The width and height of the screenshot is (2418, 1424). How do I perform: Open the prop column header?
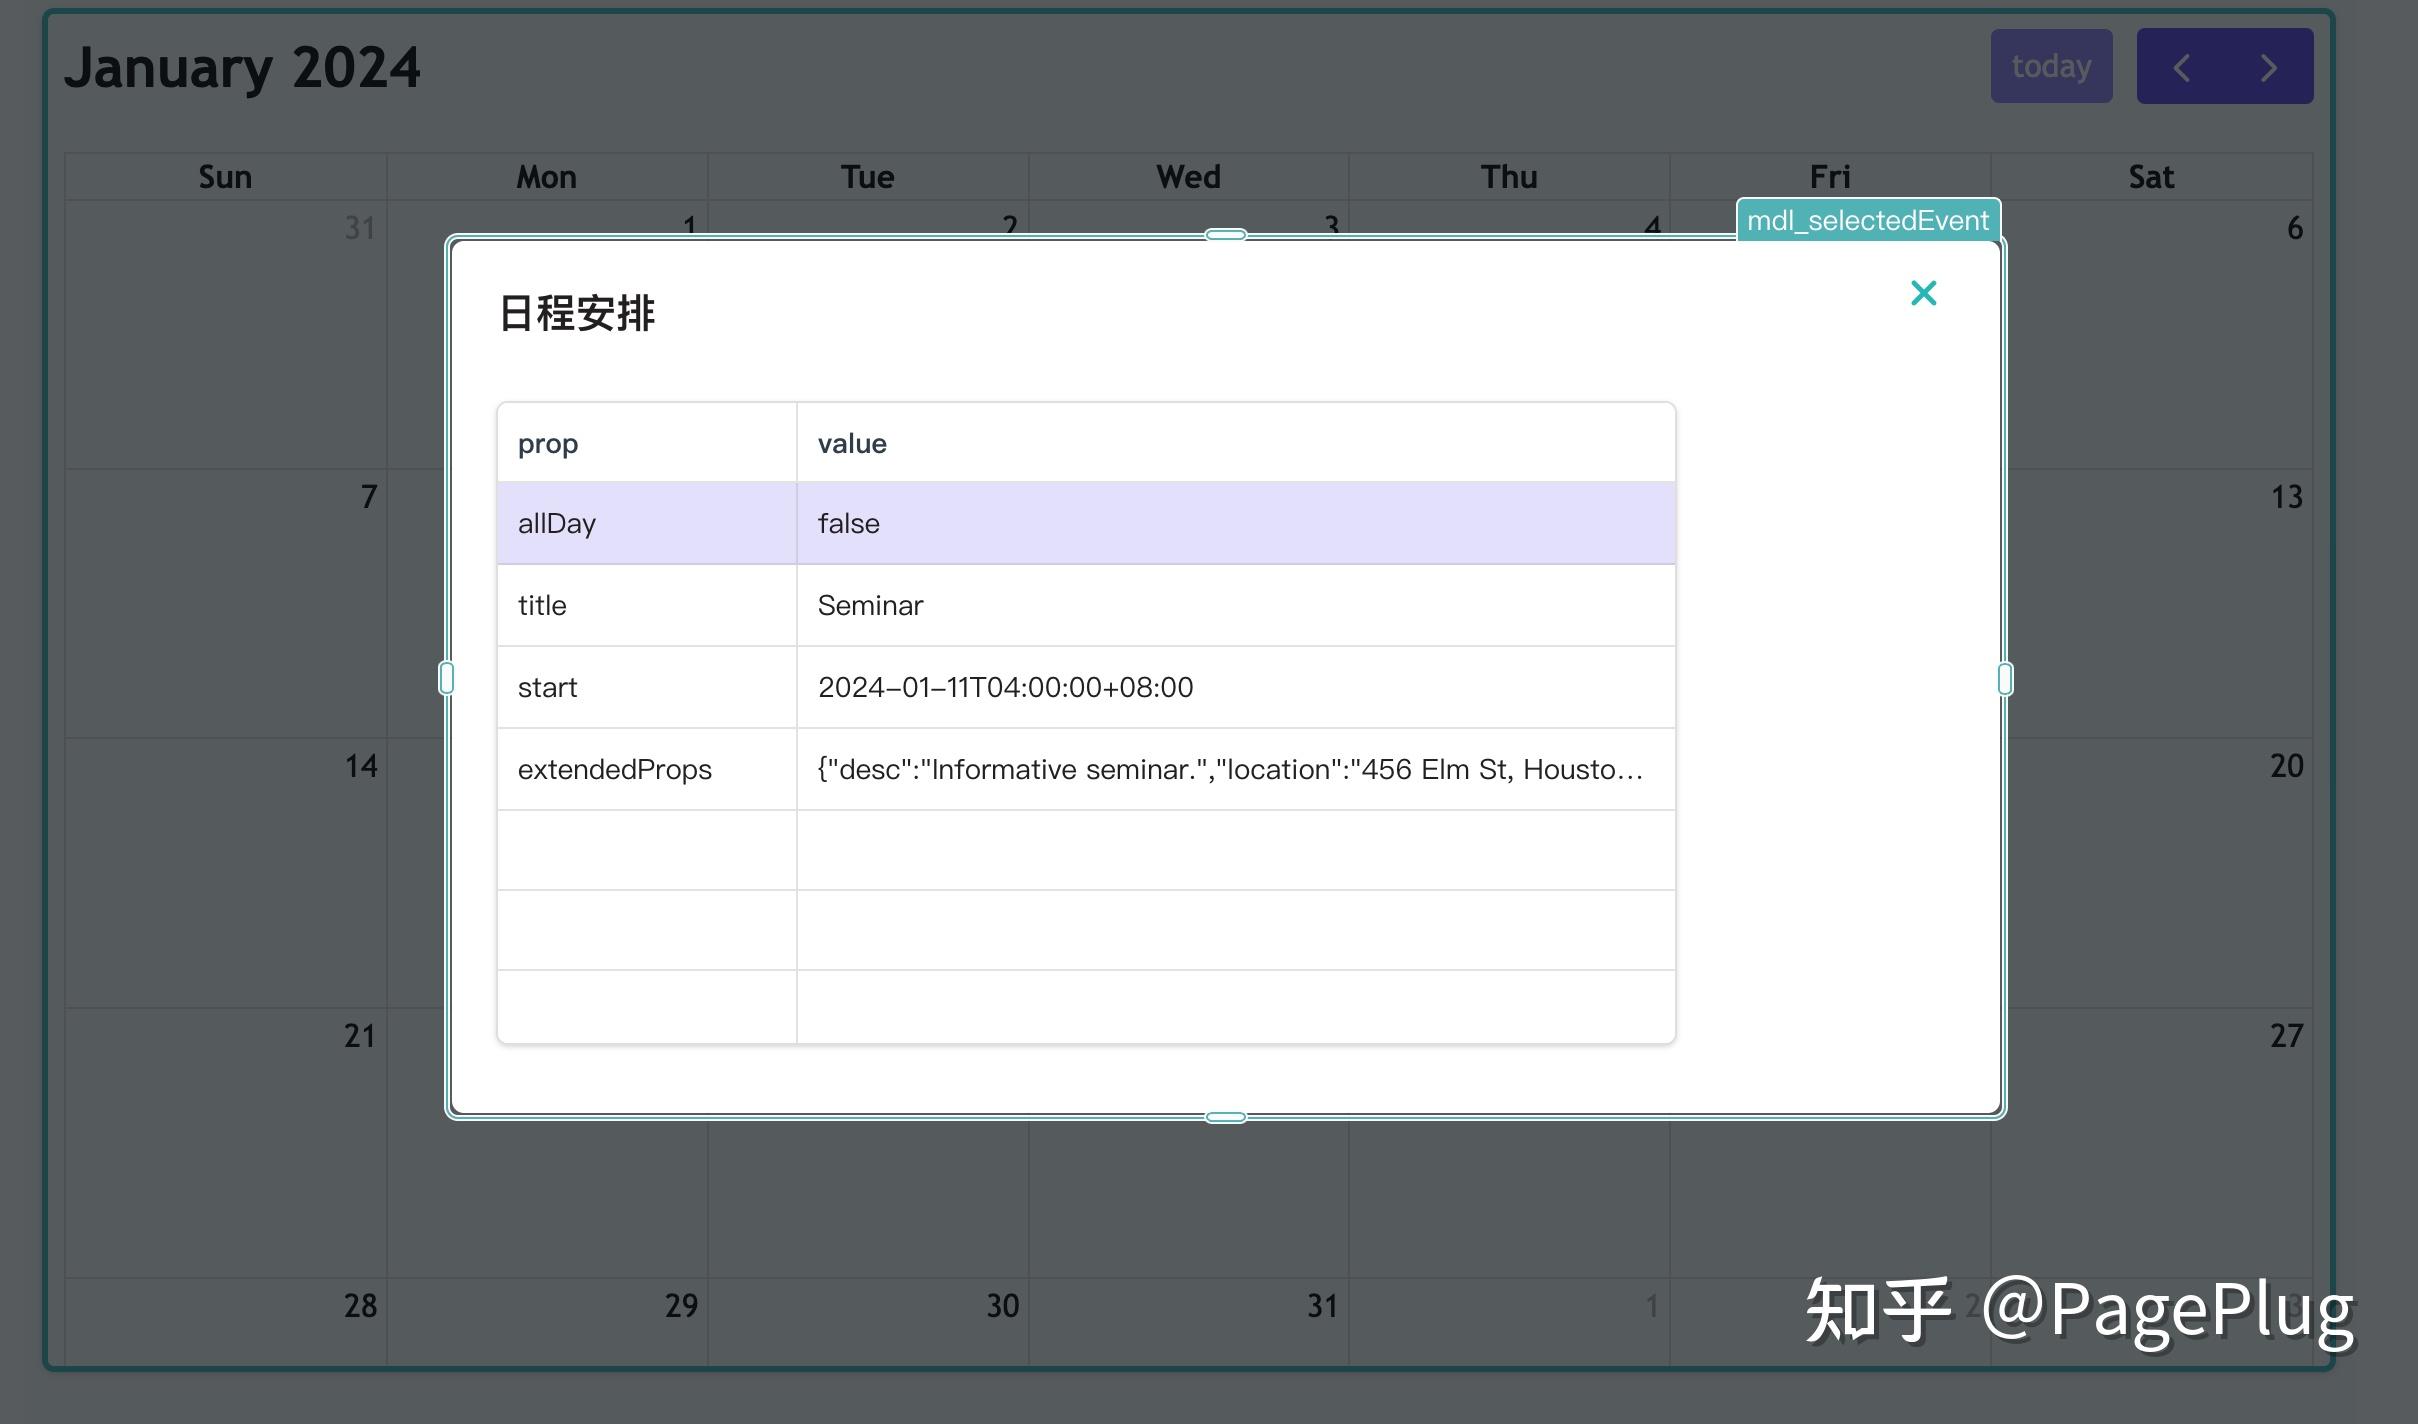pyautogui.click(x=547, y=443)
